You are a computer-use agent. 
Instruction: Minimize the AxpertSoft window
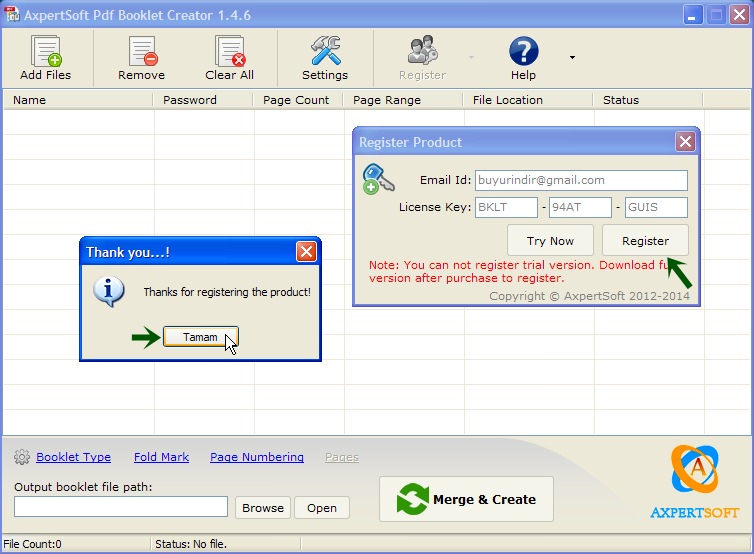pos(692,15)
